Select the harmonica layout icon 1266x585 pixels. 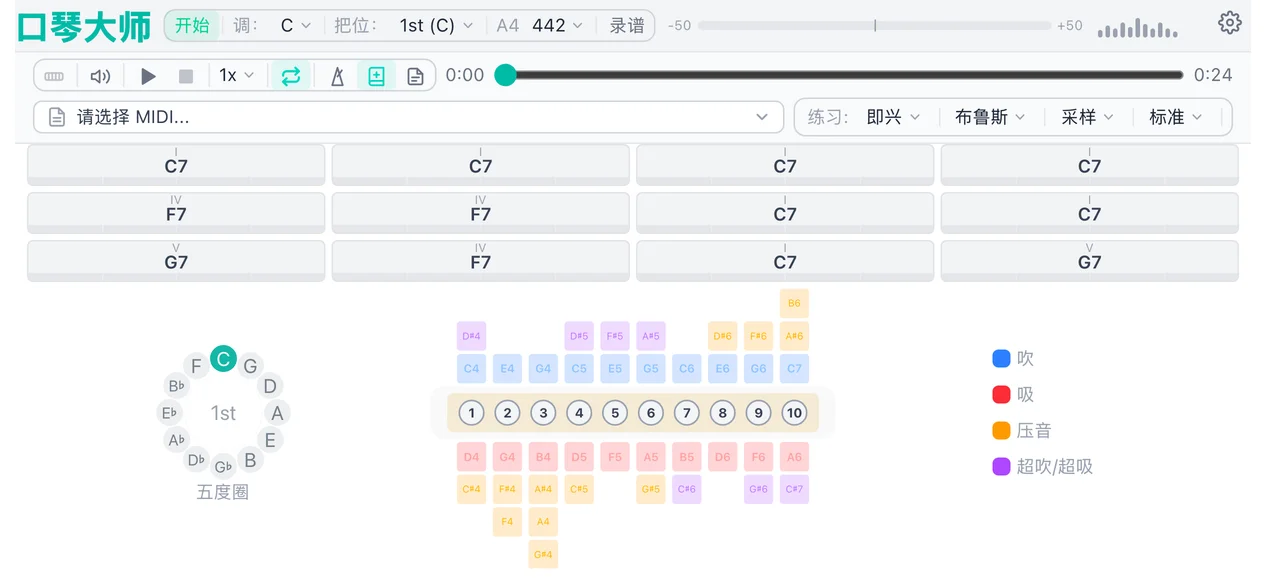54,75
